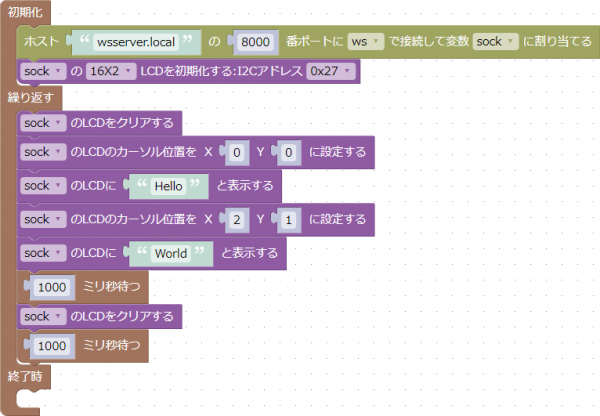Click と表示する after World

pos(249,253)
